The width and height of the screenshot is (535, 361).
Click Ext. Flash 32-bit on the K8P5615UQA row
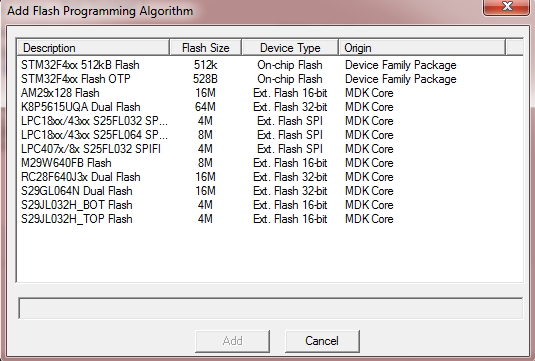(290, 107)
